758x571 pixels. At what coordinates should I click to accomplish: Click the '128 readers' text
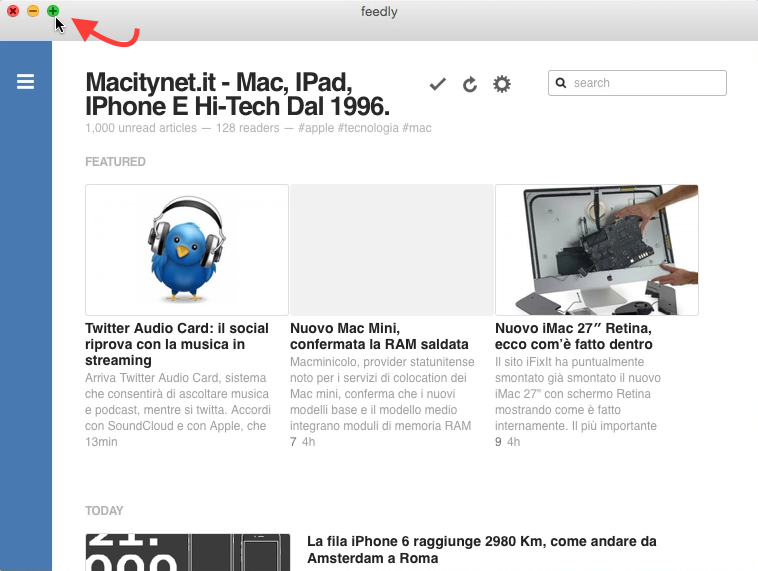coord(248,128)
